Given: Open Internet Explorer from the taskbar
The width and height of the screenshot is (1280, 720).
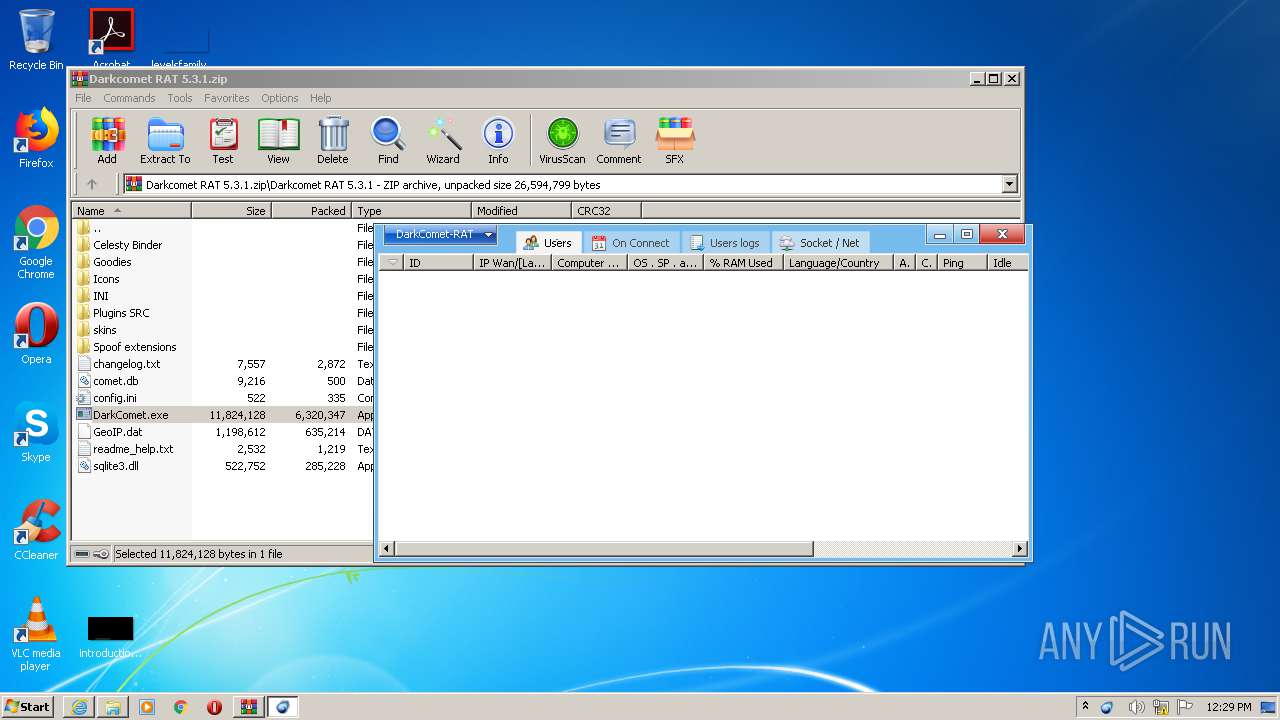Looking at the screenshot, I should pyautogui.click(x=79, y=707).
